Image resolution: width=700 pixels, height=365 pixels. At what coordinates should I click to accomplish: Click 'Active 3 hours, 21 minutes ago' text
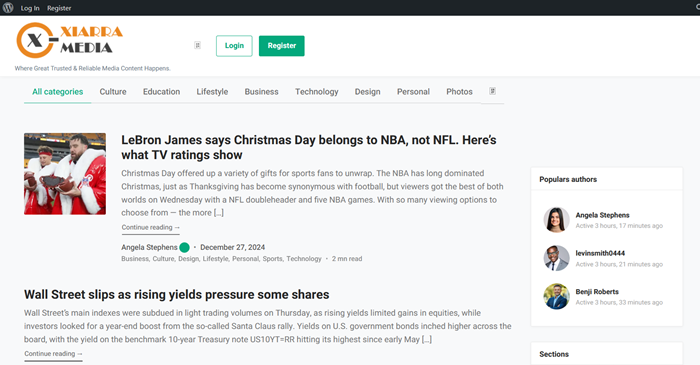click(x=619, y=264)
